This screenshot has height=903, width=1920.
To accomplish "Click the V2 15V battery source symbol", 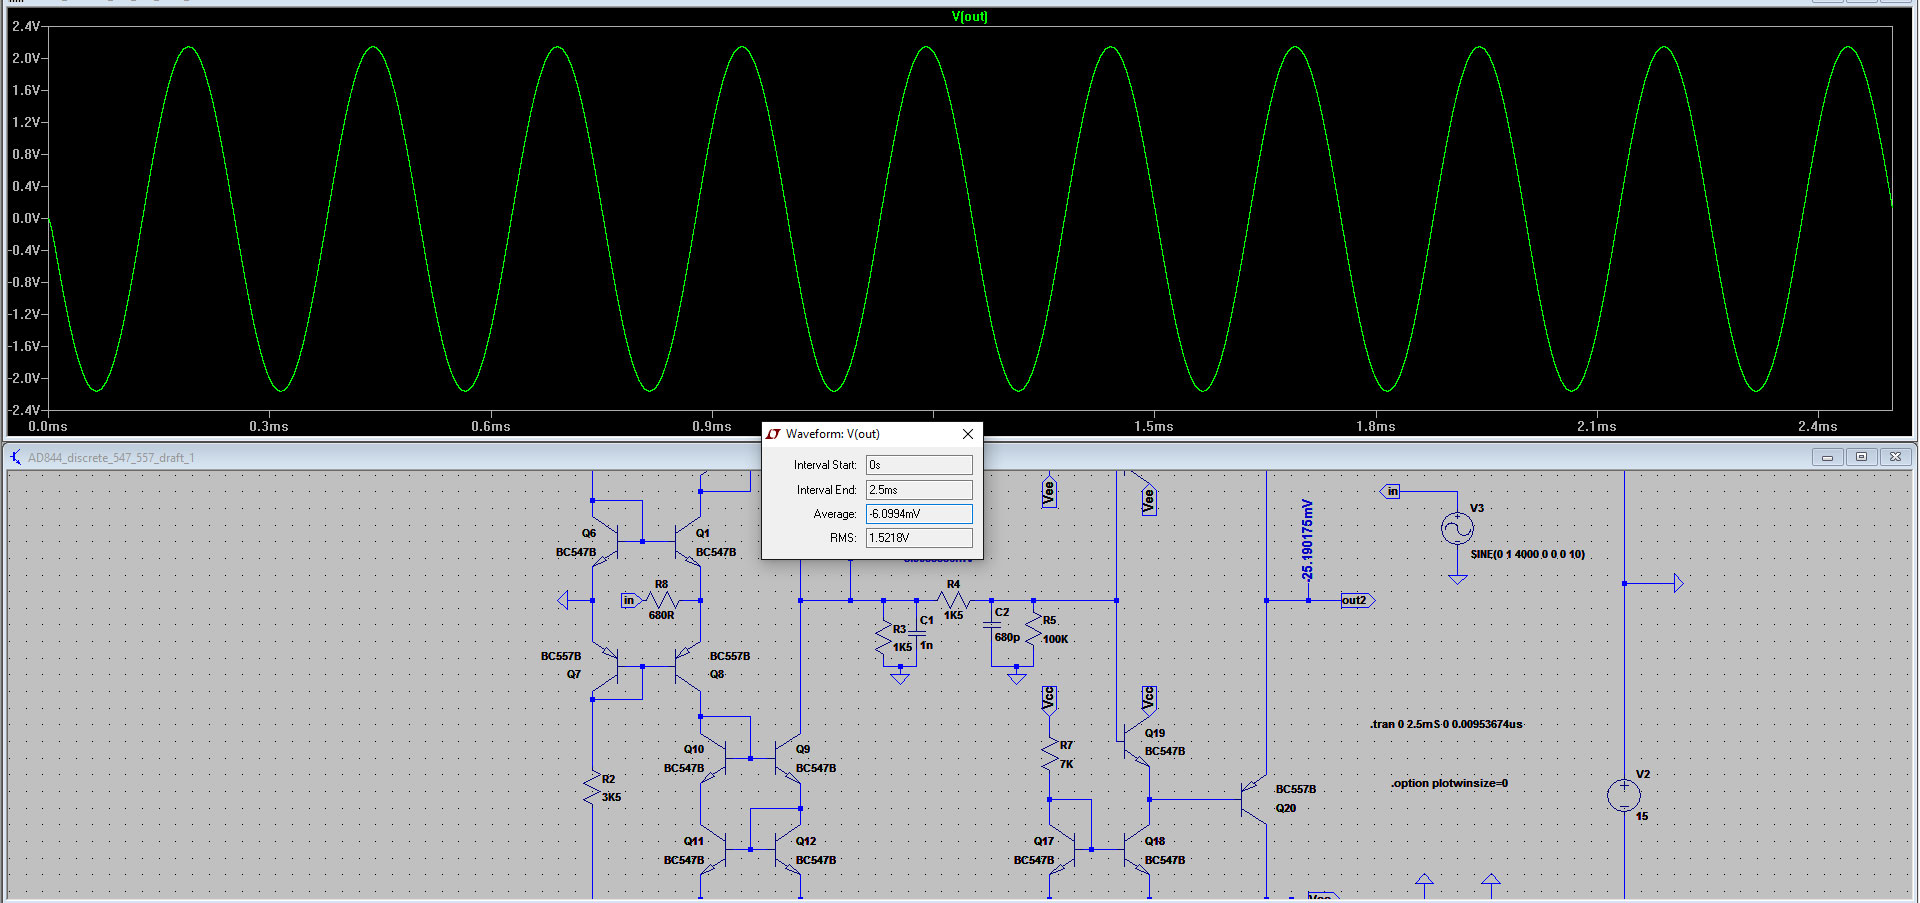I will pyautogui.click(x=1624, y=796).
